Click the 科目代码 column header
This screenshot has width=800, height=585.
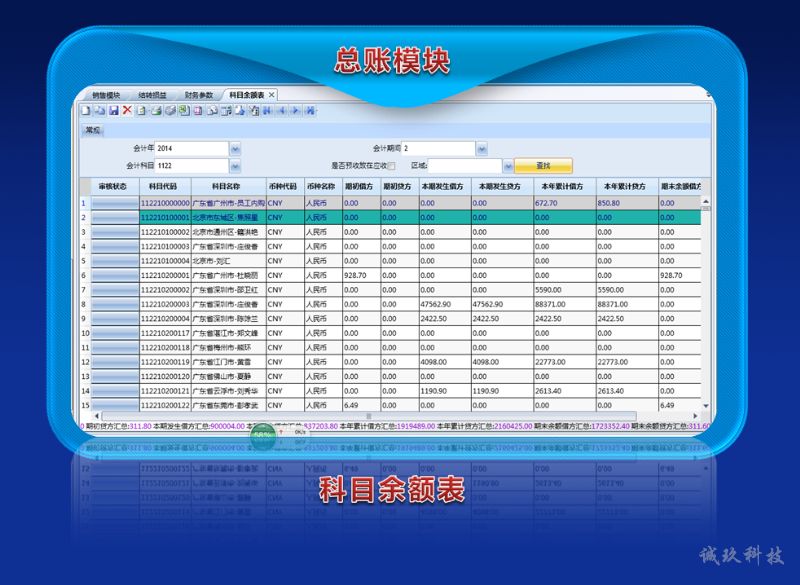point(165,187)
